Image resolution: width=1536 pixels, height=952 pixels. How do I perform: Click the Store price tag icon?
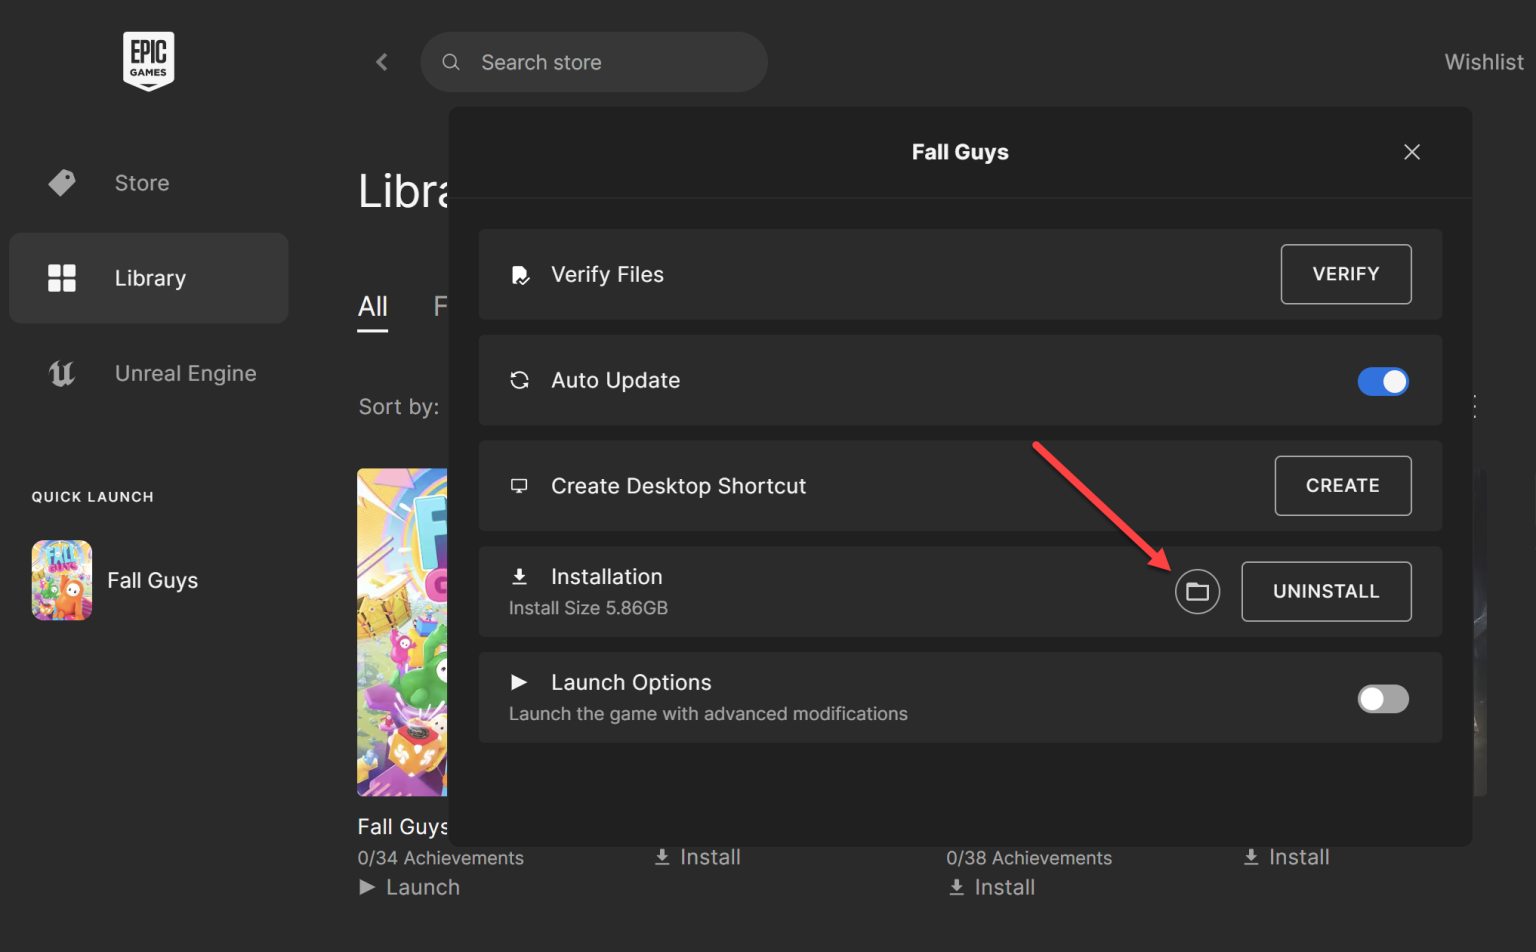[62, 183]
